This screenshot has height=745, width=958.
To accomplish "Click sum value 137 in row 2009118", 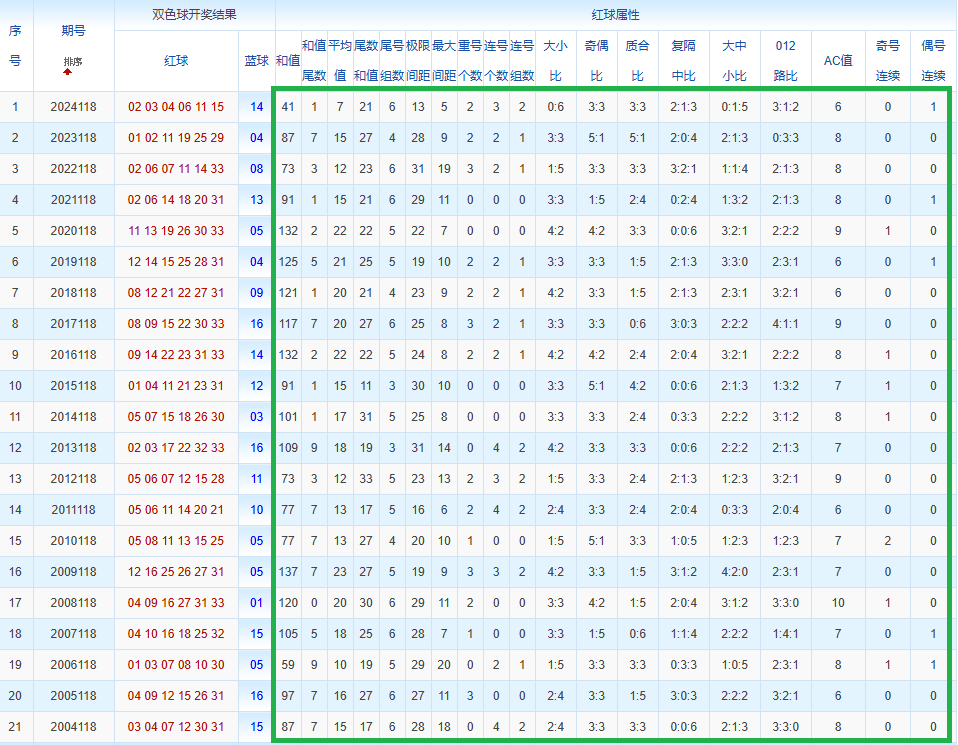I will click(288, 572).
